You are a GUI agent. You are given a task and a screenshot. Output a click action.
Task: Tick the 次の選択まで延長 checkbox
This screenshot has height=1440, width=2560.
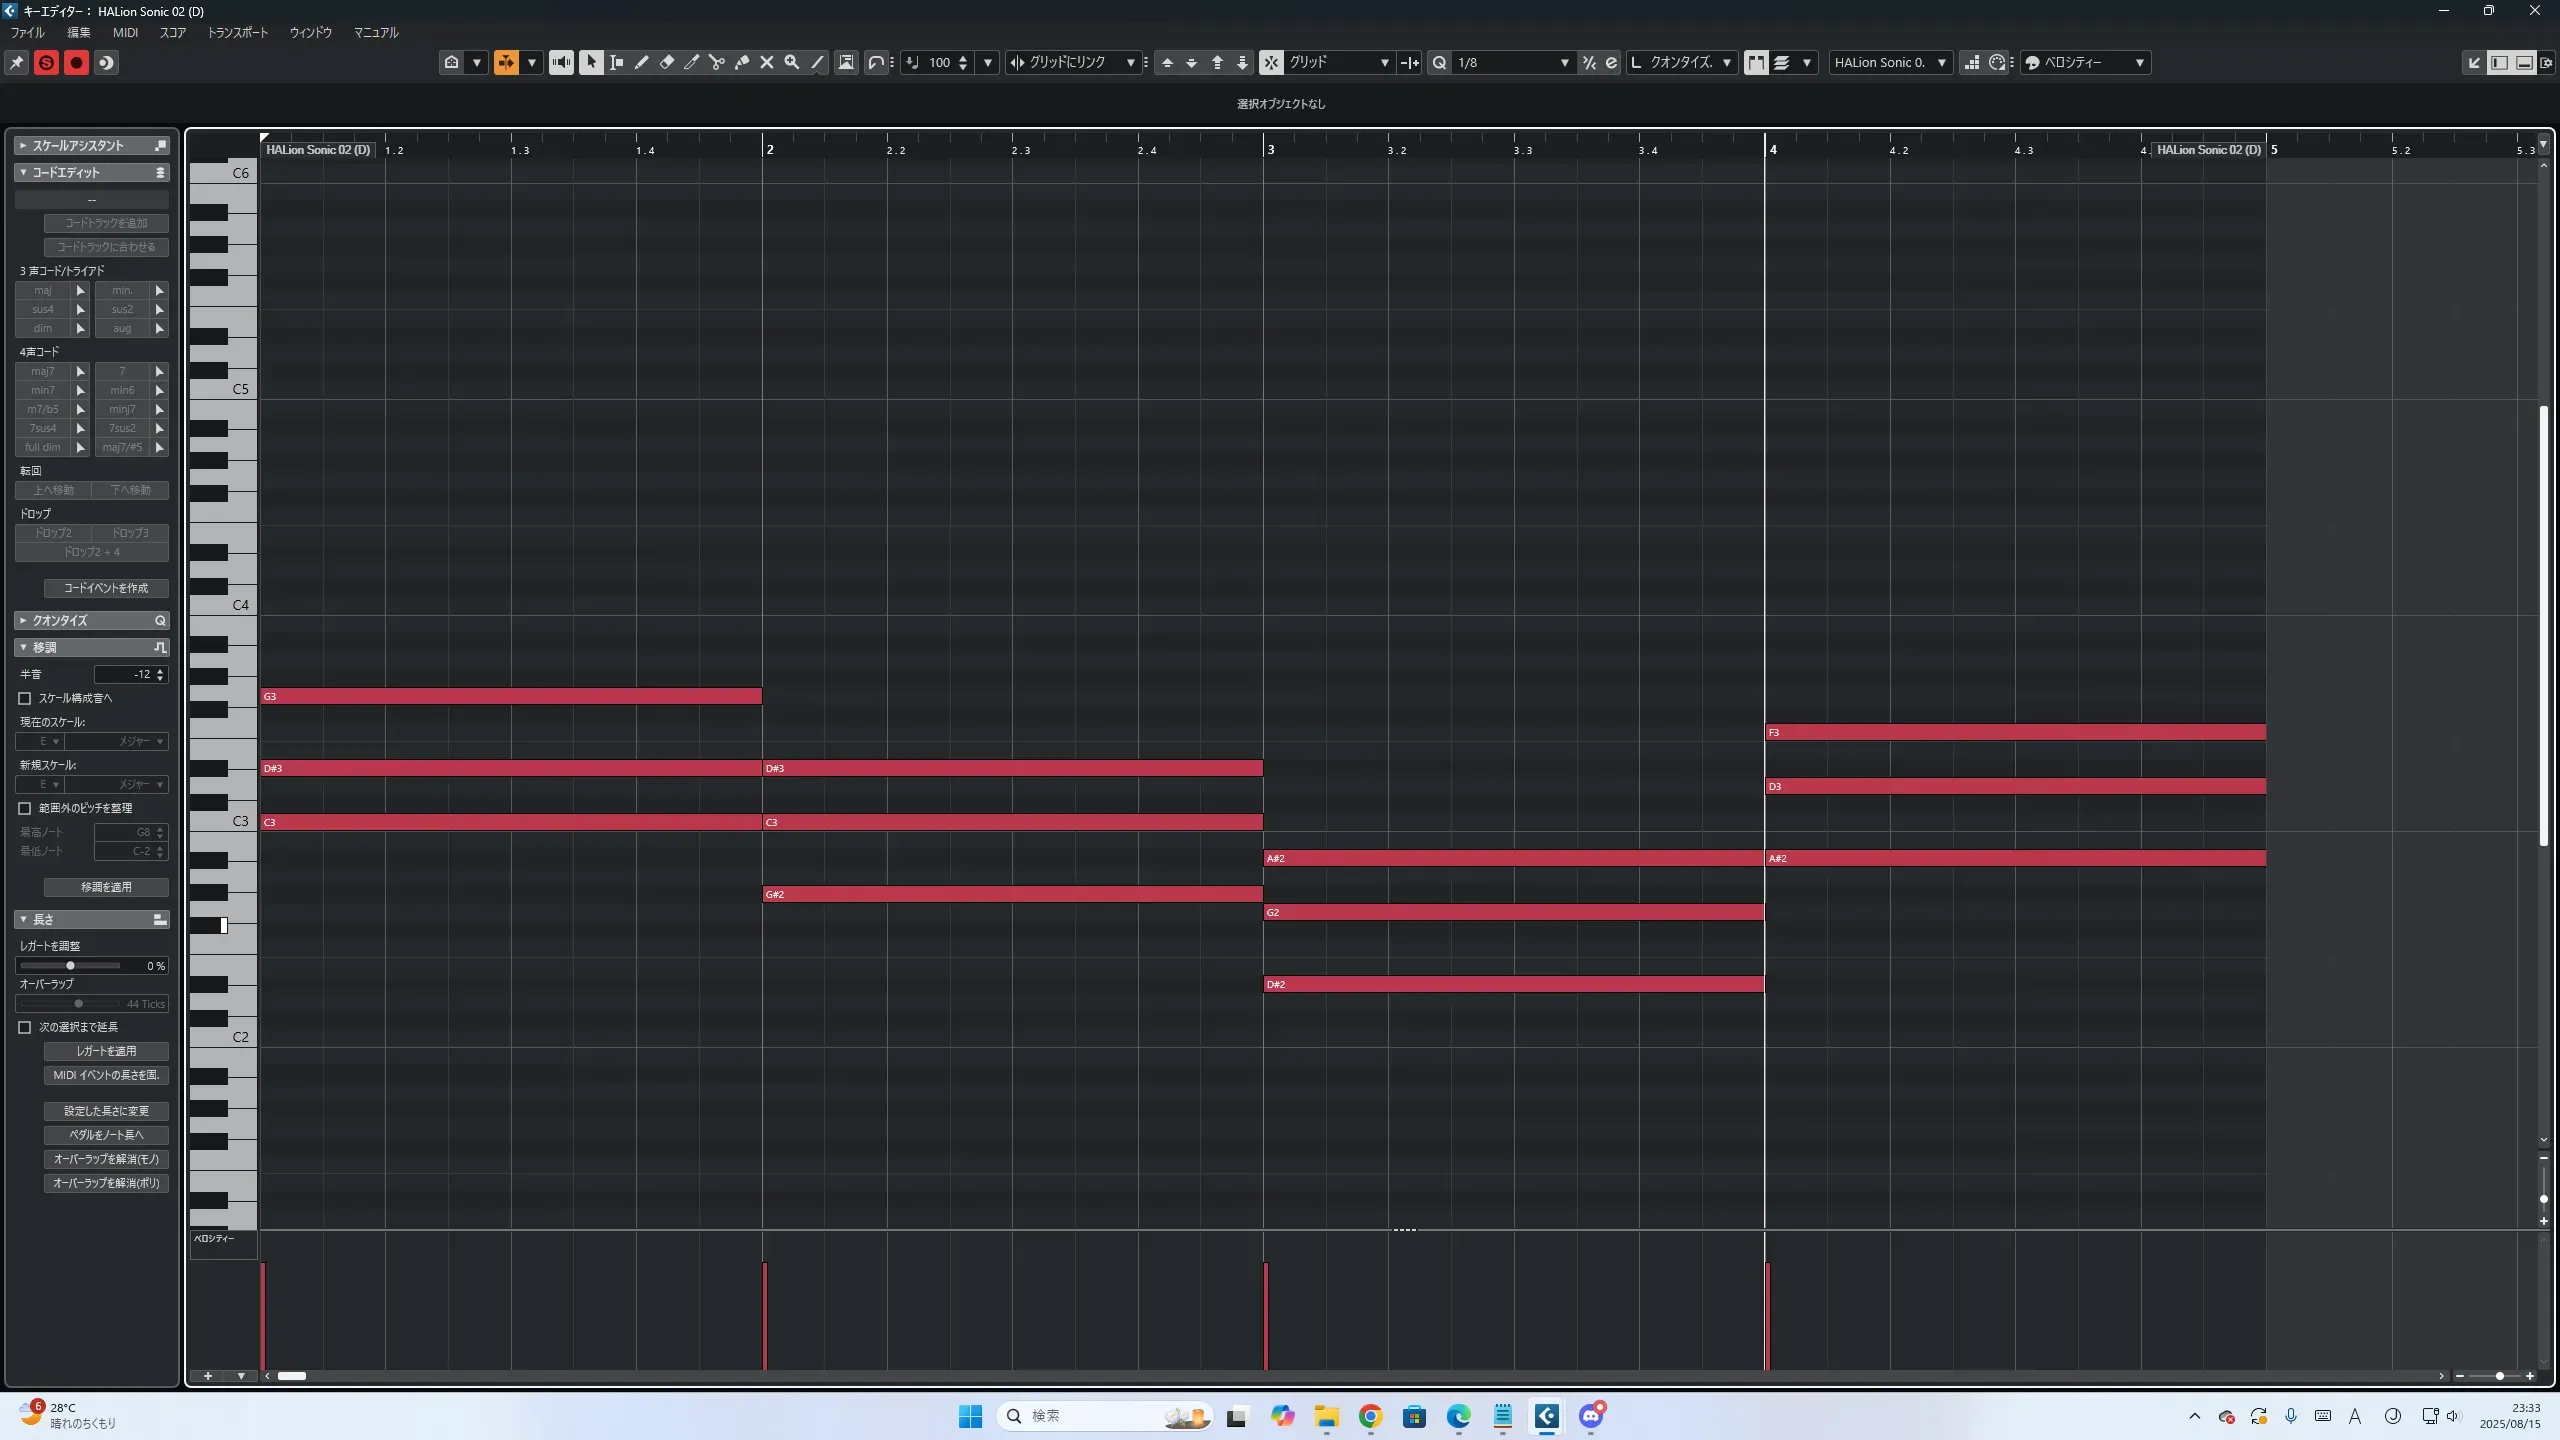pyautogui.click(x=25, y=1027)
